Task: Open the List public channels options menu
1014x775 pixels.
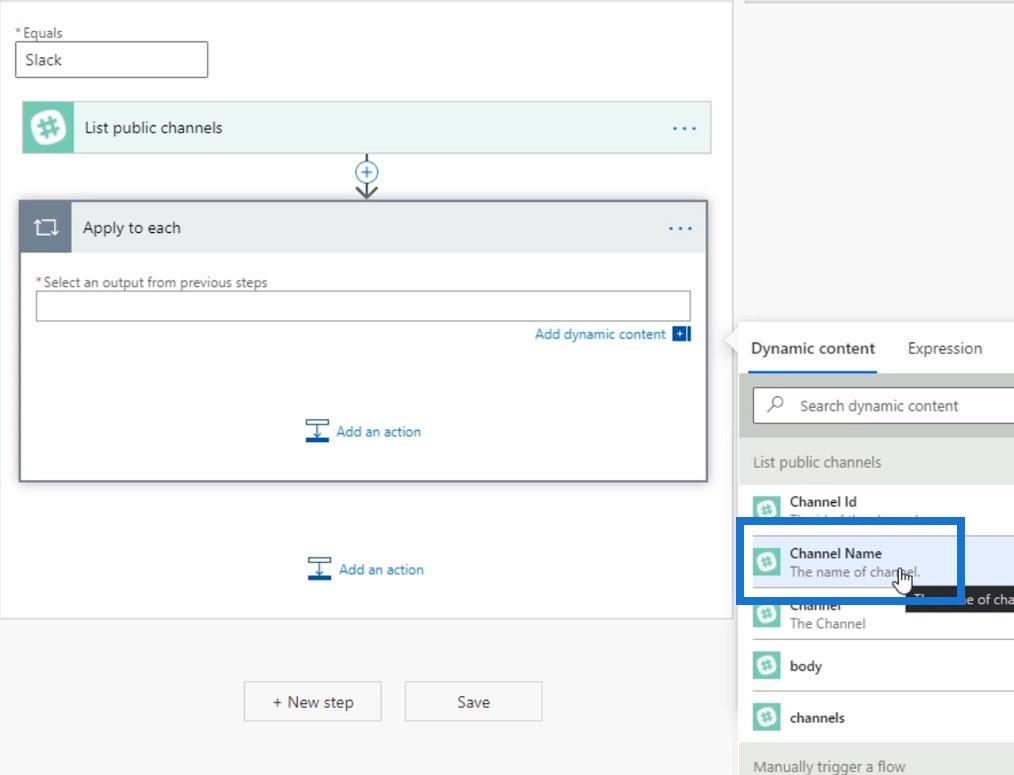Action: click(x=684, y=128)
